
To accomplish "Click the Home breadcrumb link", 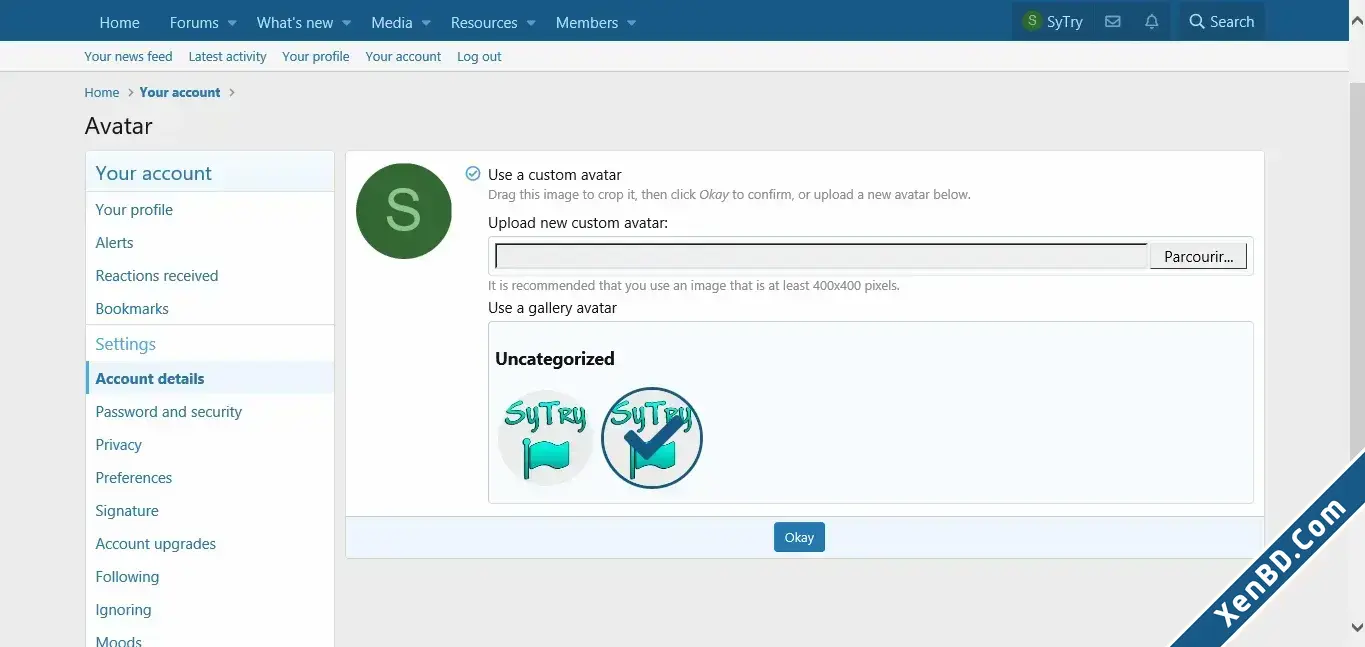I will (x=102, y=92).
